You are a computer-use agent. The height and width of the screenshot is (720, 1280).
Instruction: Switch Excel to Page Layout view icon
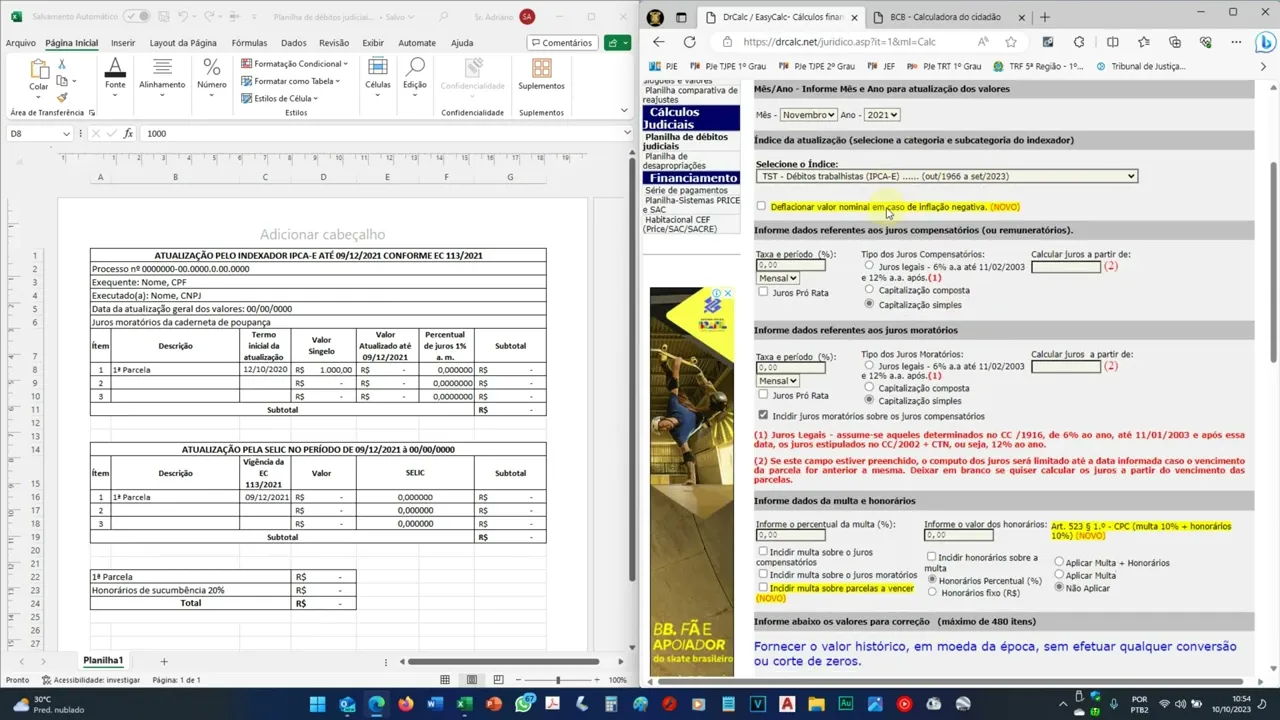(x=471, y=680)
